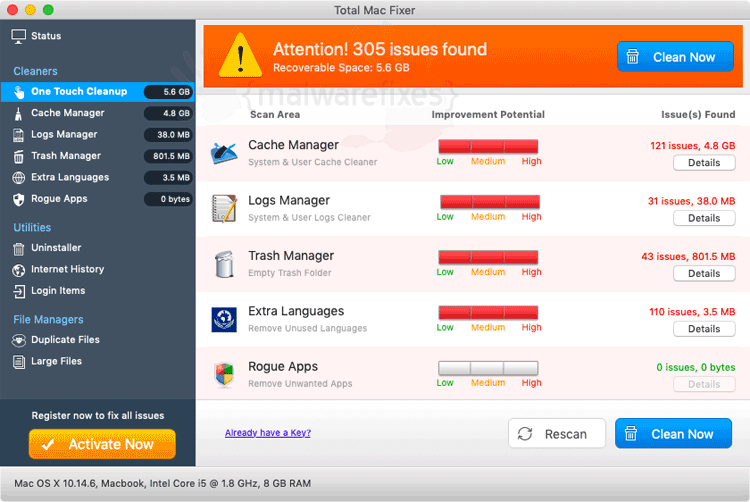Click the Uninstaller trash icon
750x502 pixels.
(x=18, y=249)
